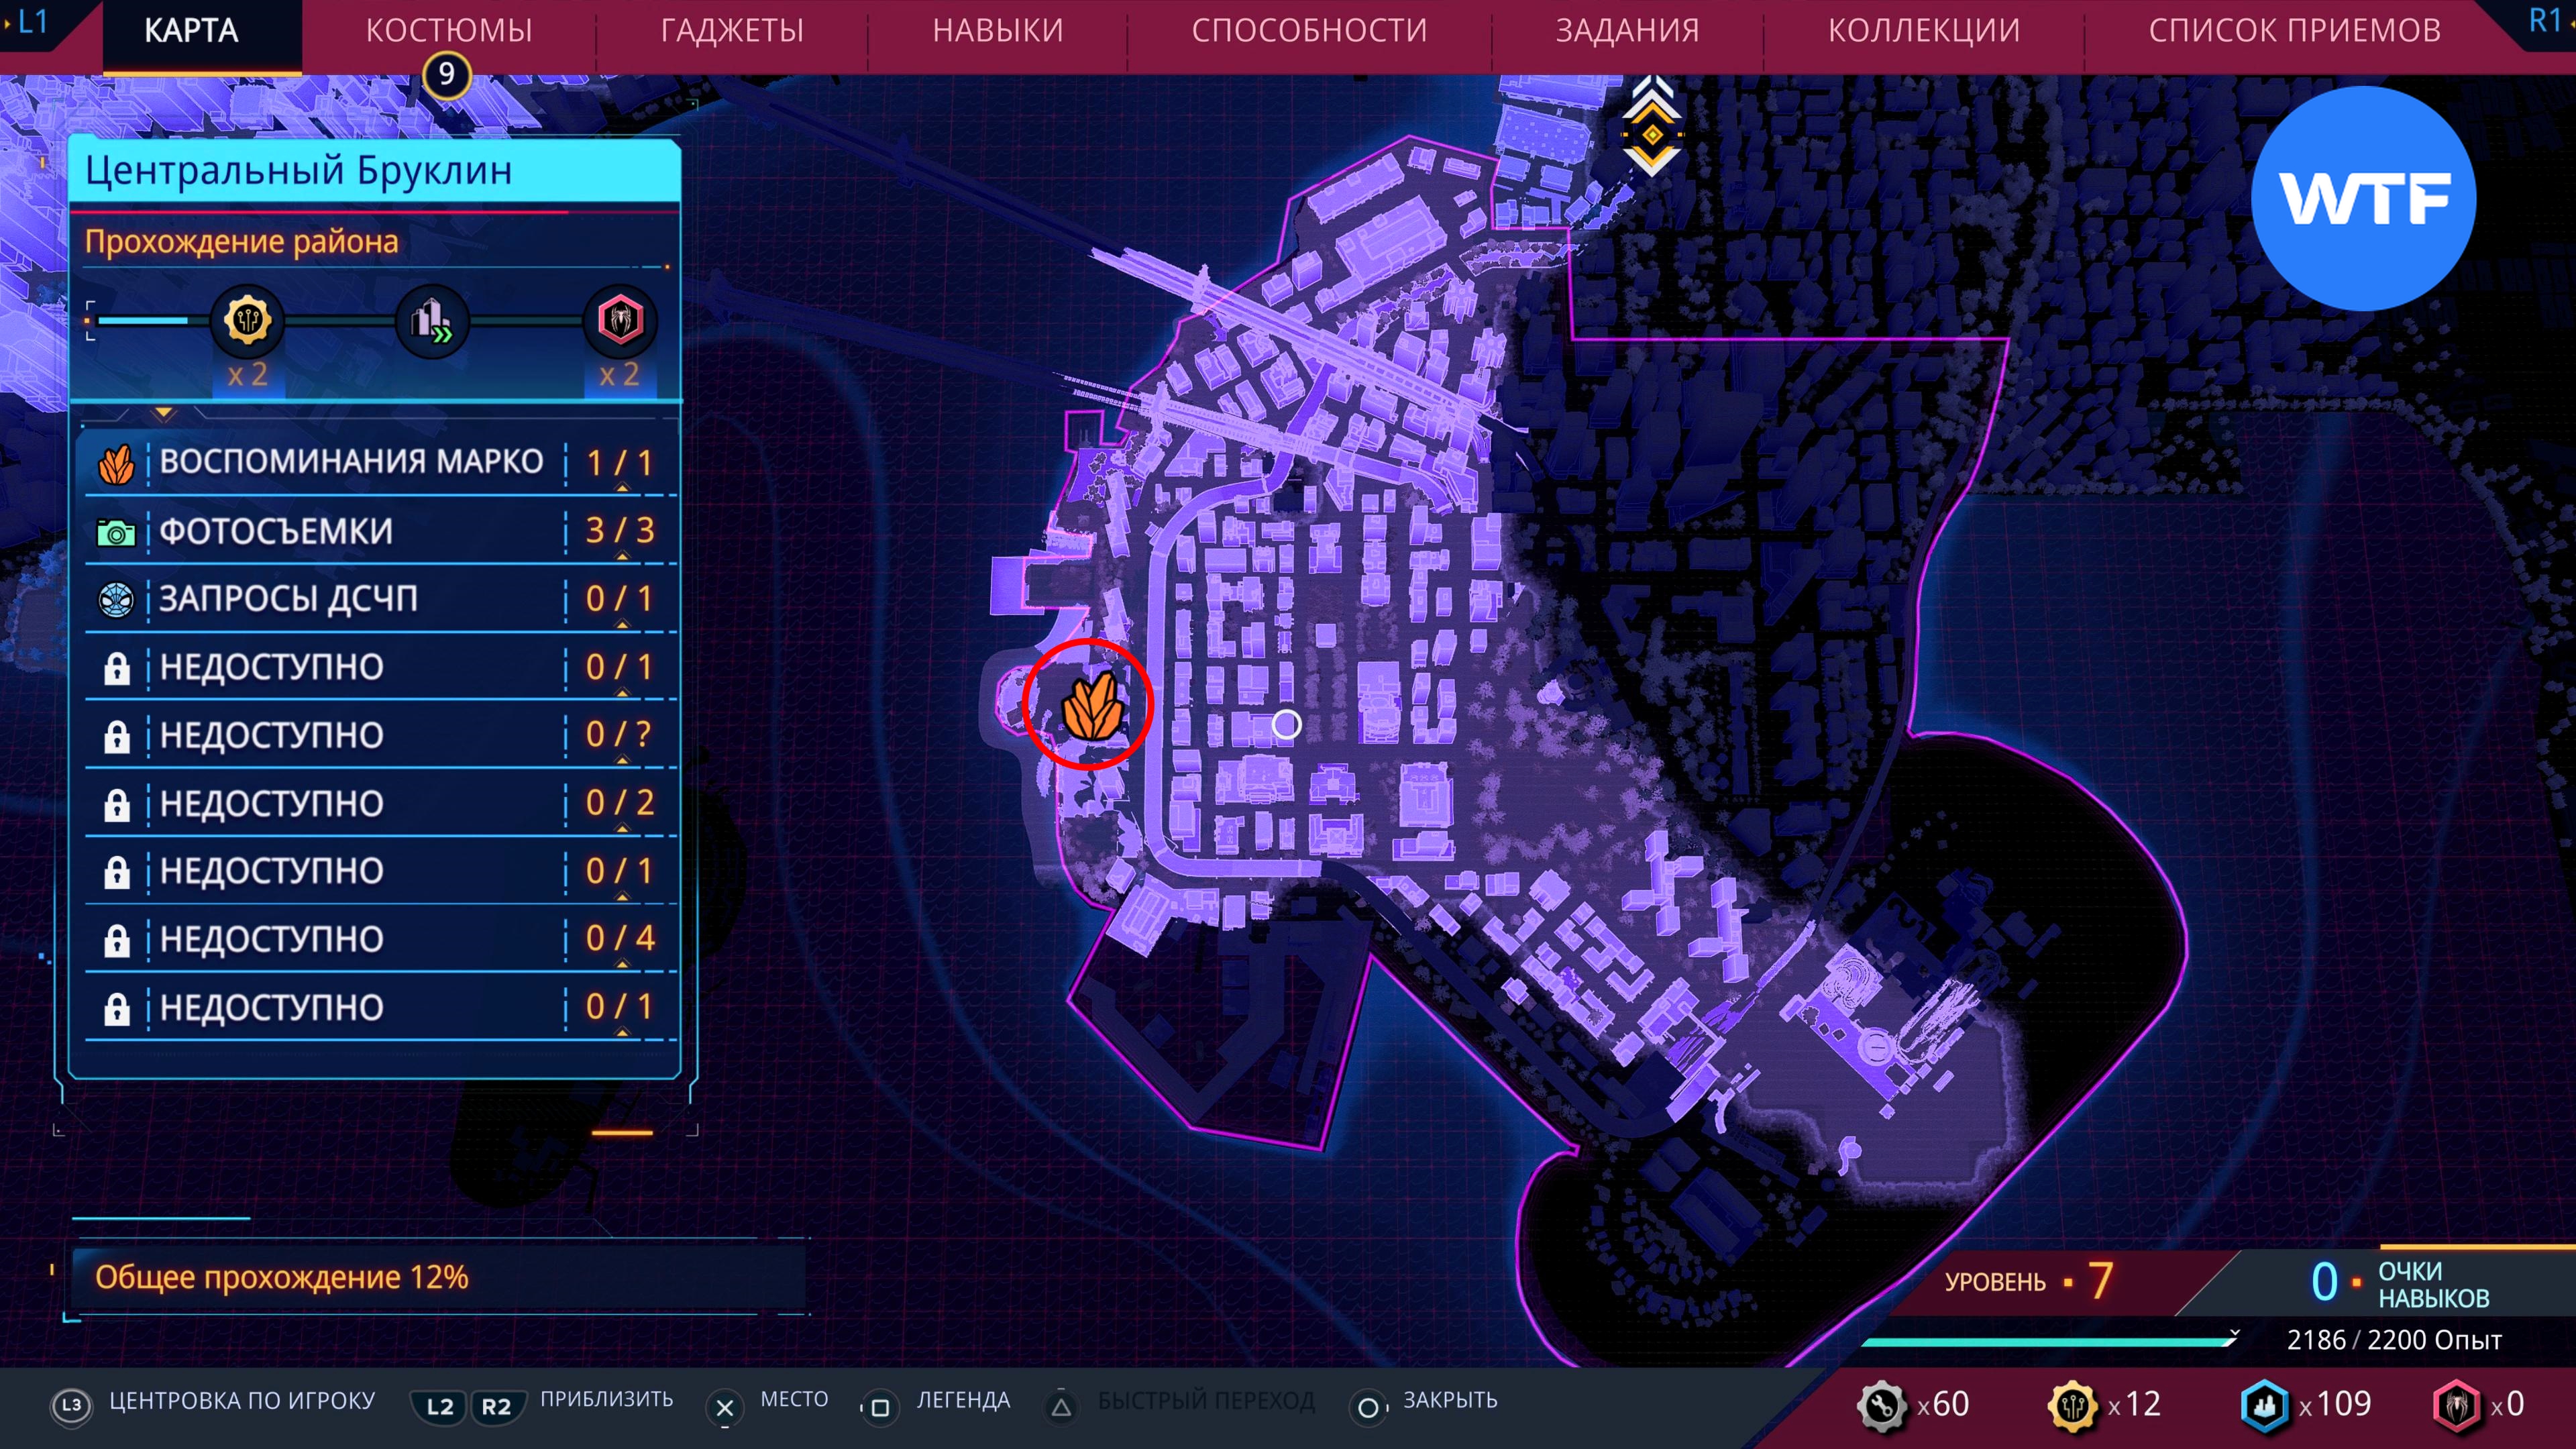
Task: Select the gold tech parts district reward icon
Action: (247, 321)
